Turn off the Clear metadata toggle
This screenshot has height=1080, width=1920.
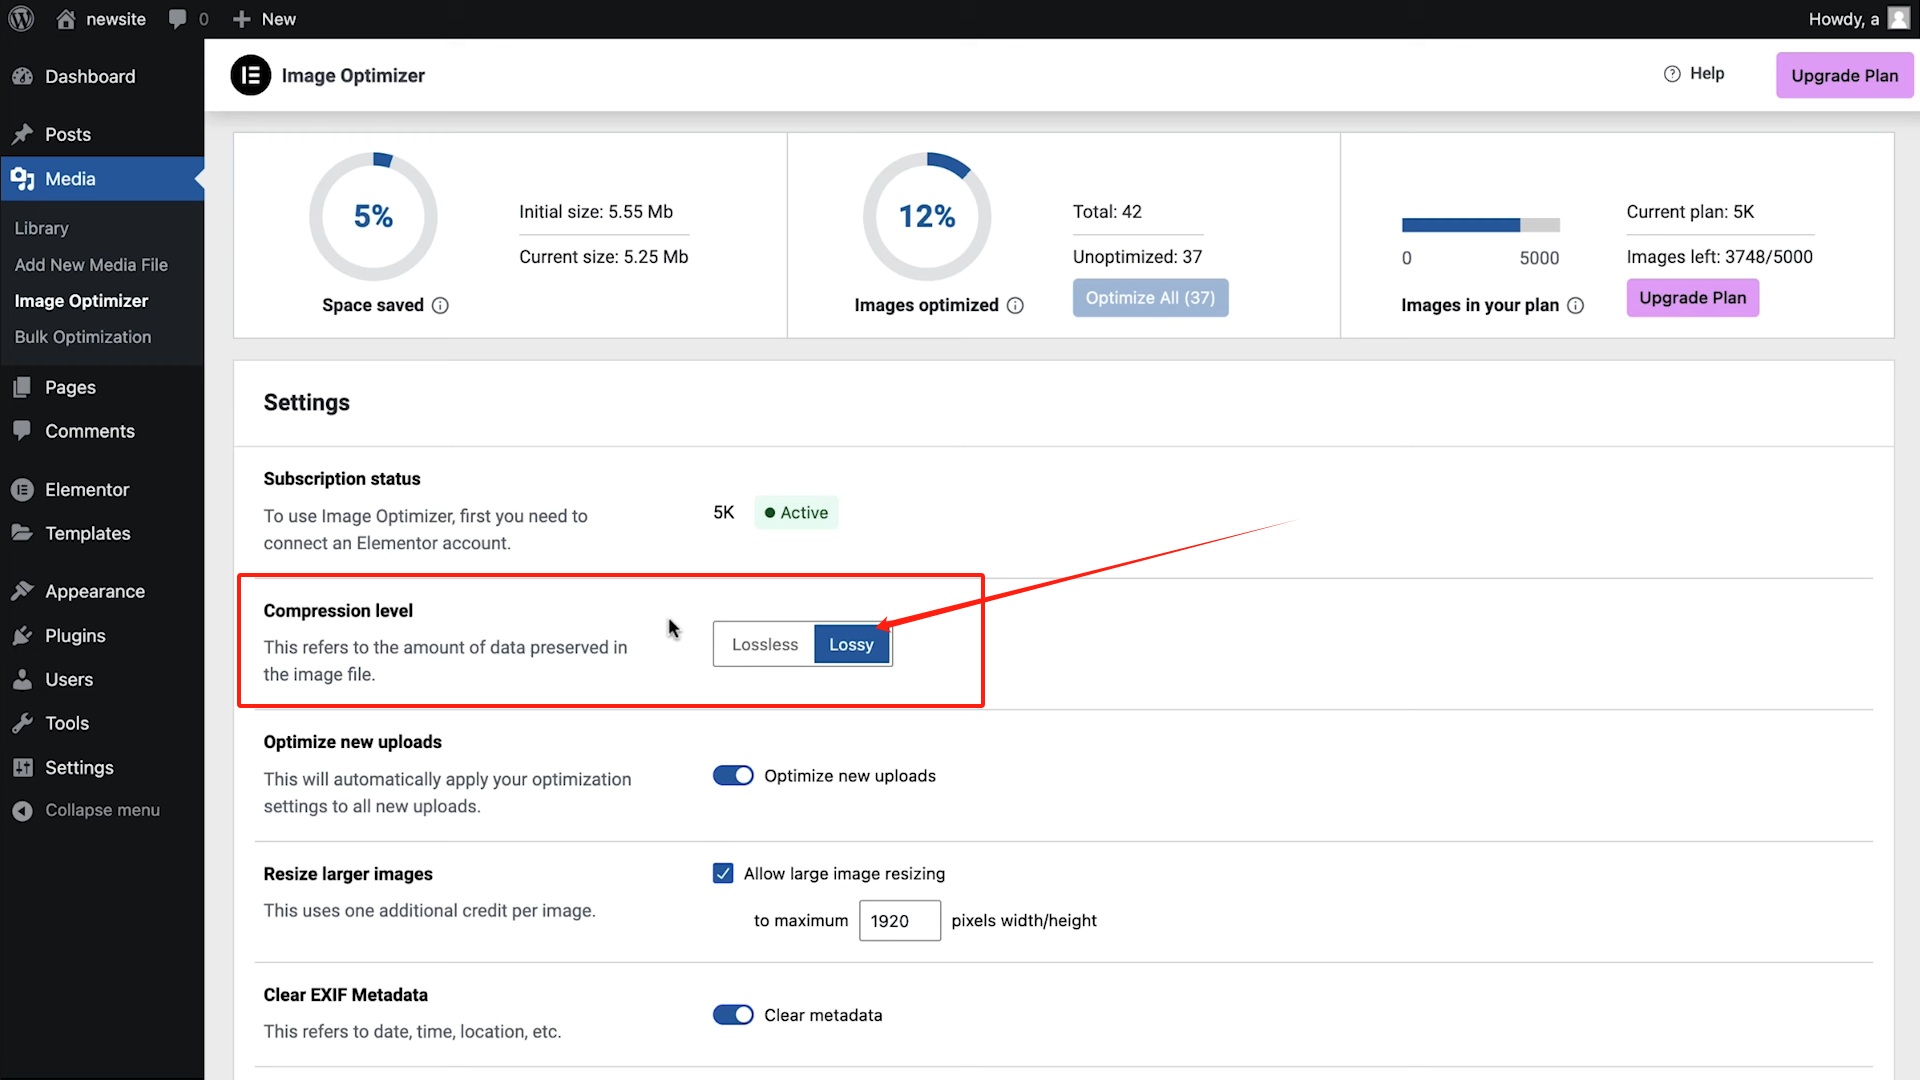coord(733,1014)
